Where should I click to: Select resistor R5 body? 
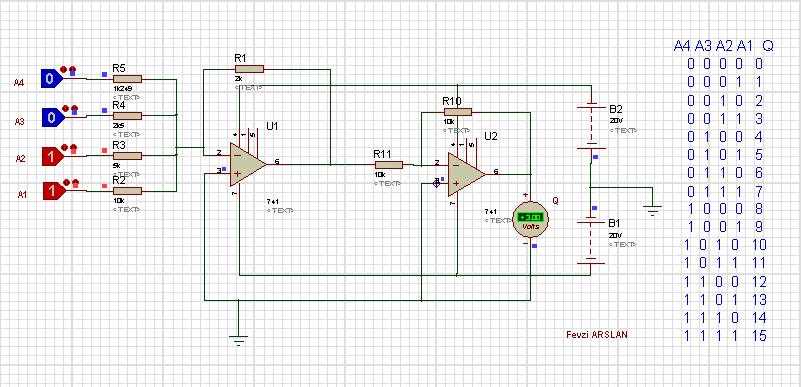coord(127,79)
